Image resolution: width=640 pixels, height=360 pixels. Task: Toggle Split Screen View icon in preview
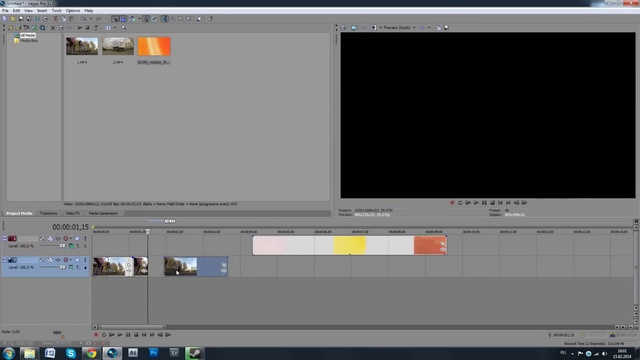tap(373, 28)
